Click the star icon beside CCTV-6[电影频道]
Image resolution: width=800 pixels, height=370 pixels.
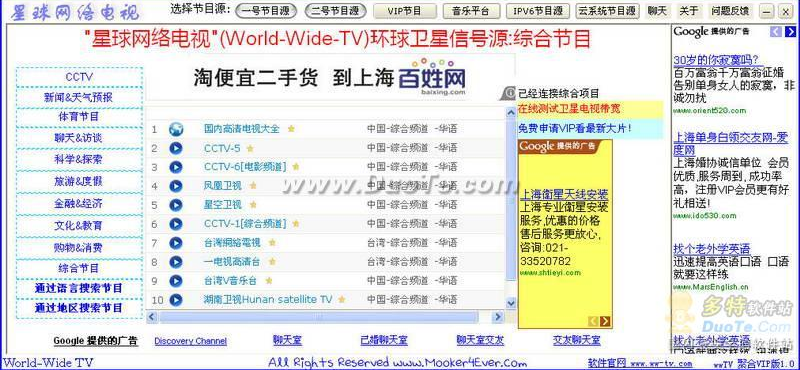[296, 167]
